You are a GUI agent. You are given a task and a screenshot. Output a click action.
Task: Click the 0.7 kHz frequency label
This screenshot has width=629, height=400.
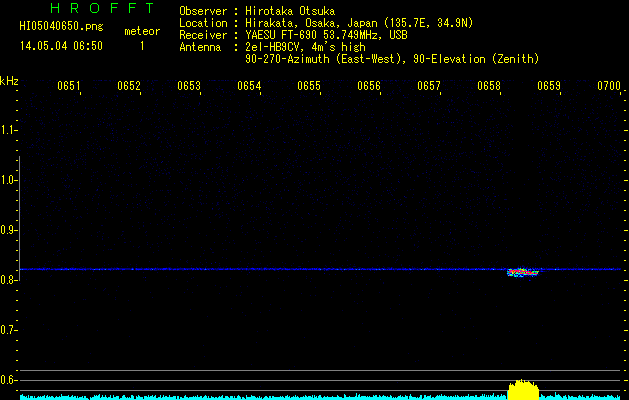pos(8,330)
